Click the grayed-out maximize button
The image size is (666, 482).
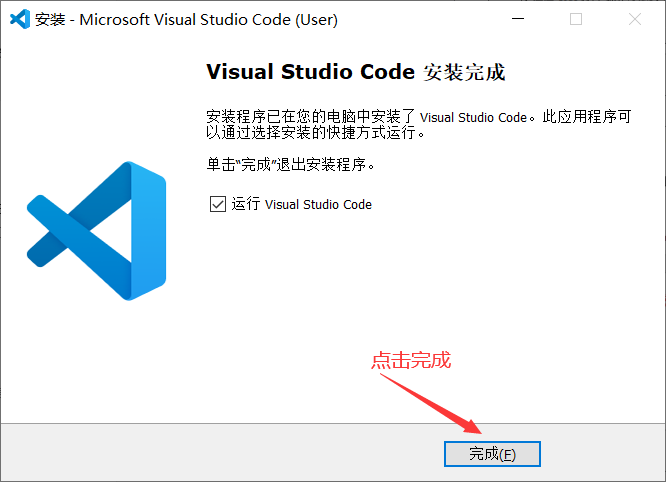click(x=576, y=20)
